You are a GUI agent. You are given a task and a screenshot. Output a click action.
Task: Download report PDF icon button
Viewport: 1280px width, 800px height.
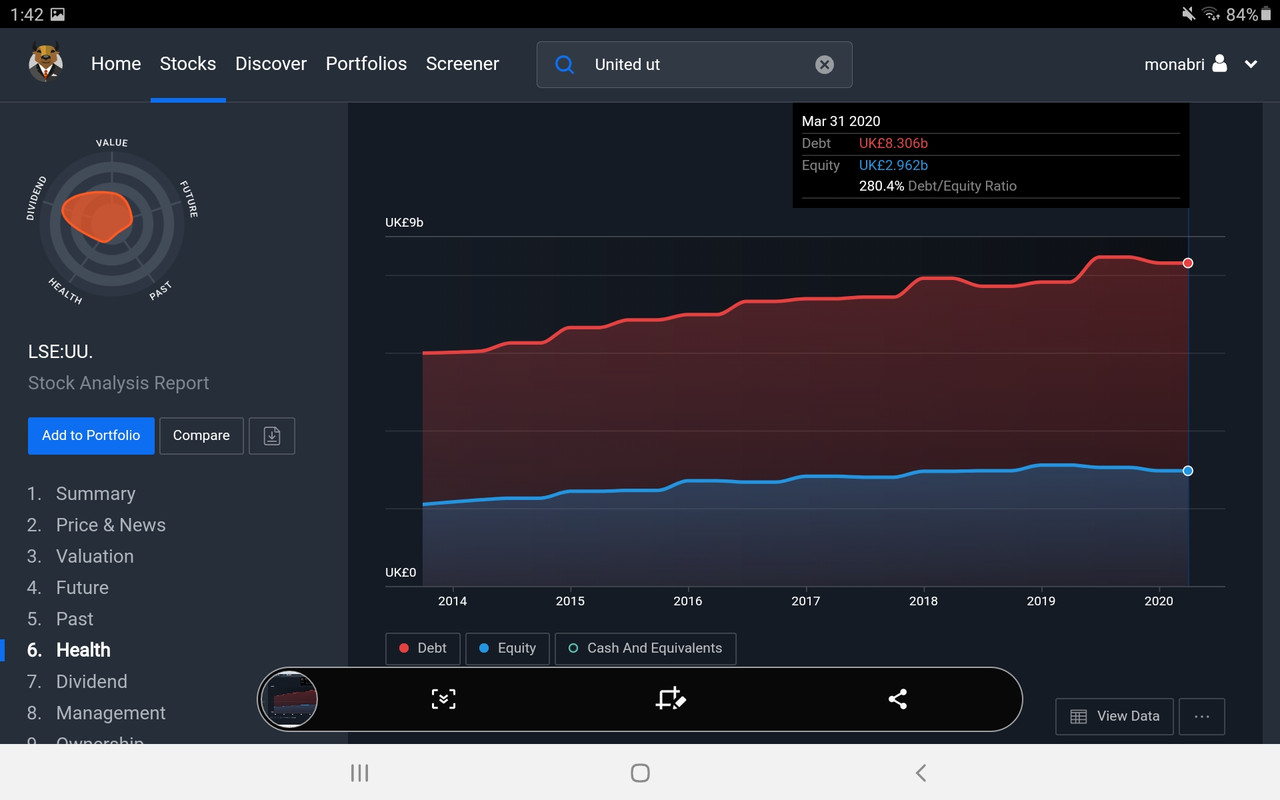272,436
